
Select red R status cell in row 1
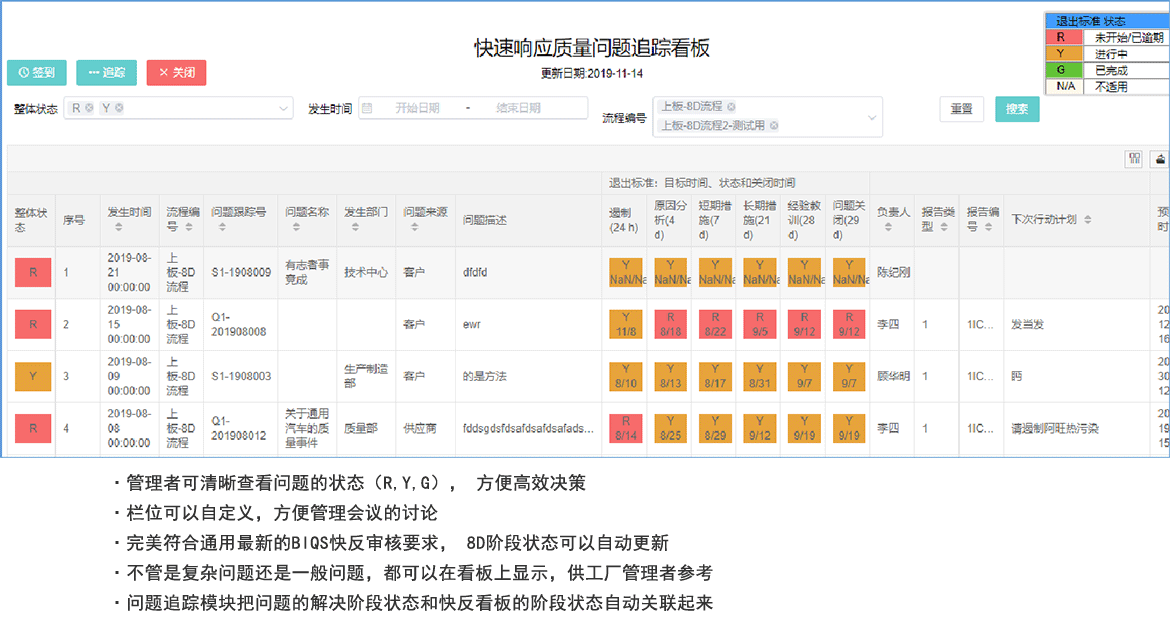(x=33, y=272)
